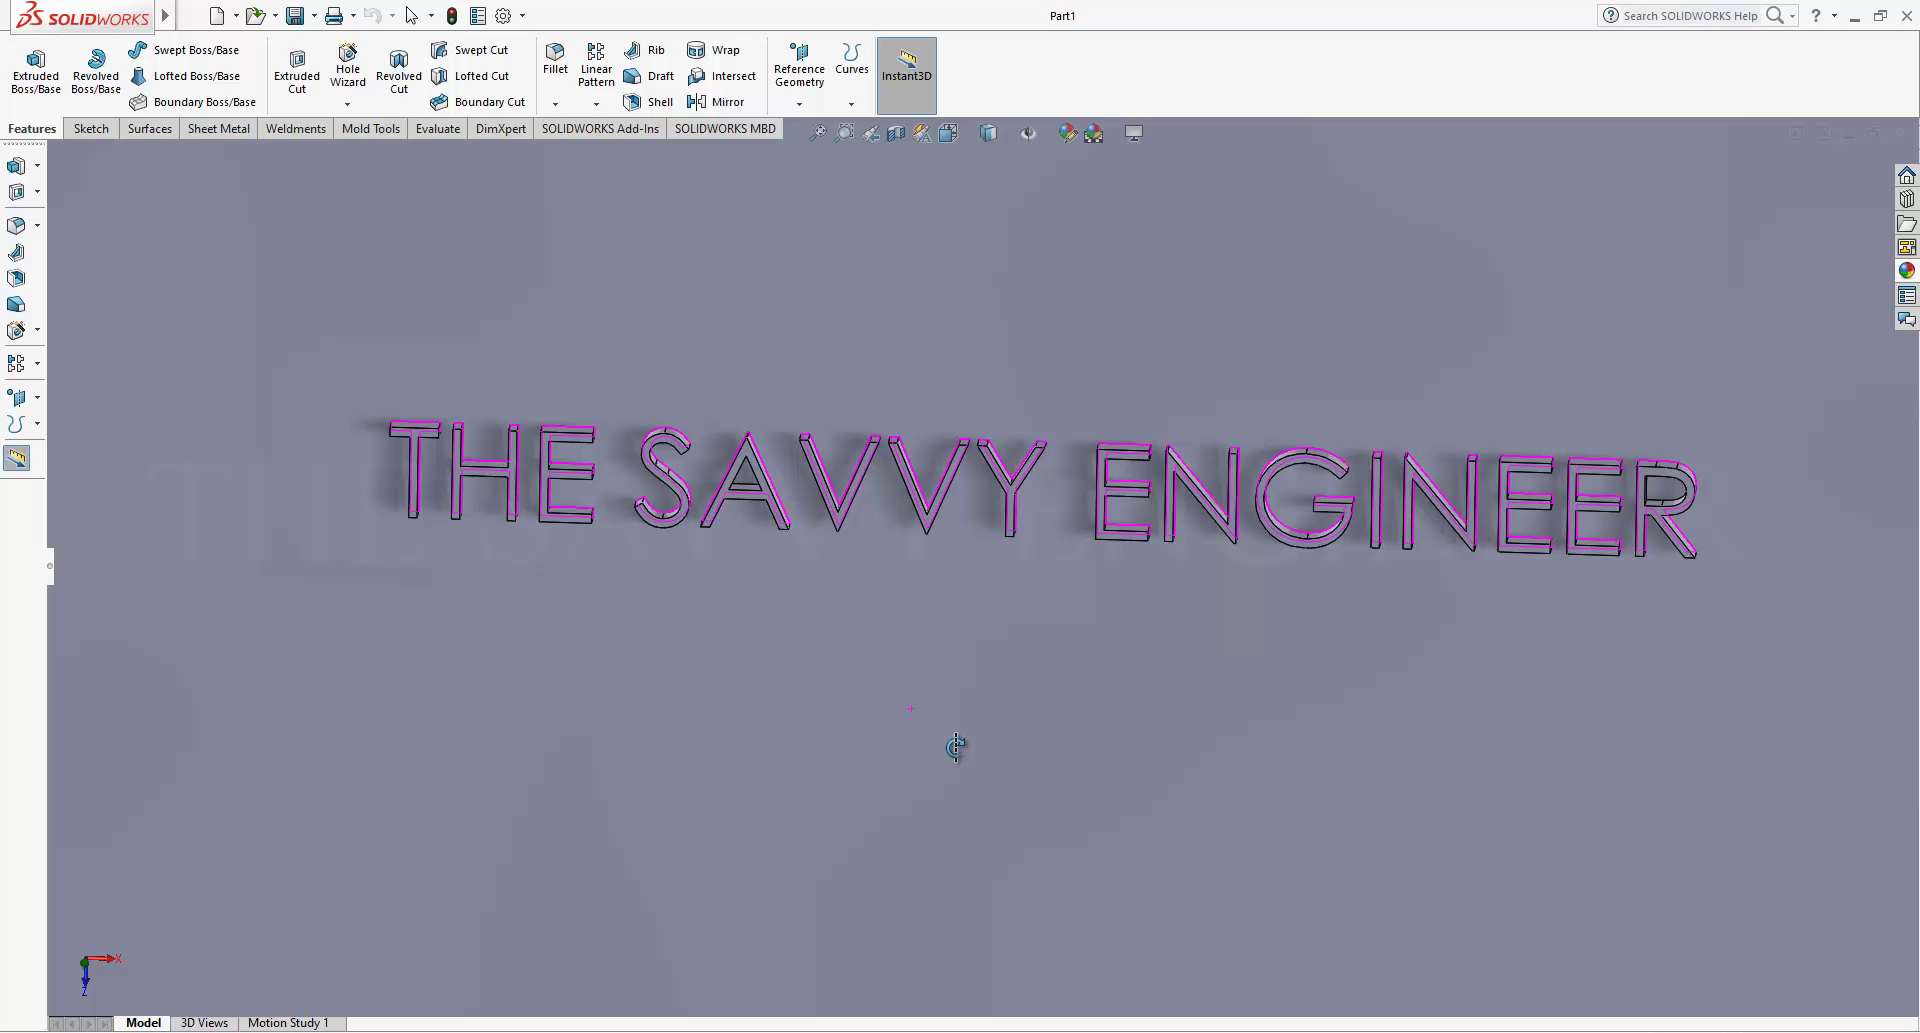Expand the Curves dropdown arrow

pyautogui.click(x=851, y=104)
